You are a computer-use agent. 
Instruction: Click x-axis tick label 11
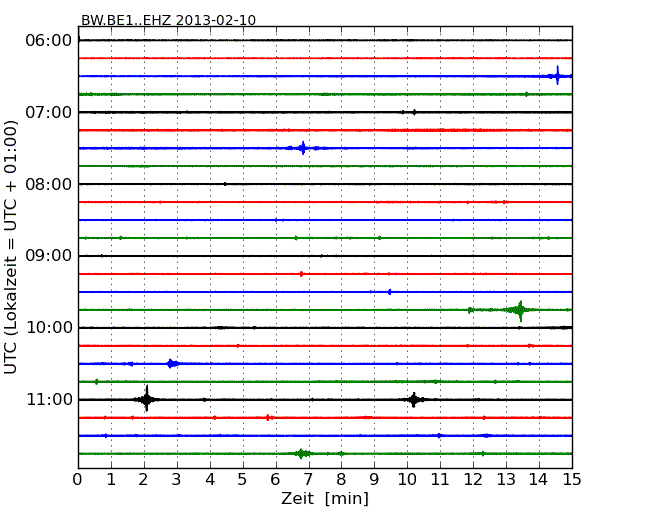coord(440,479)
